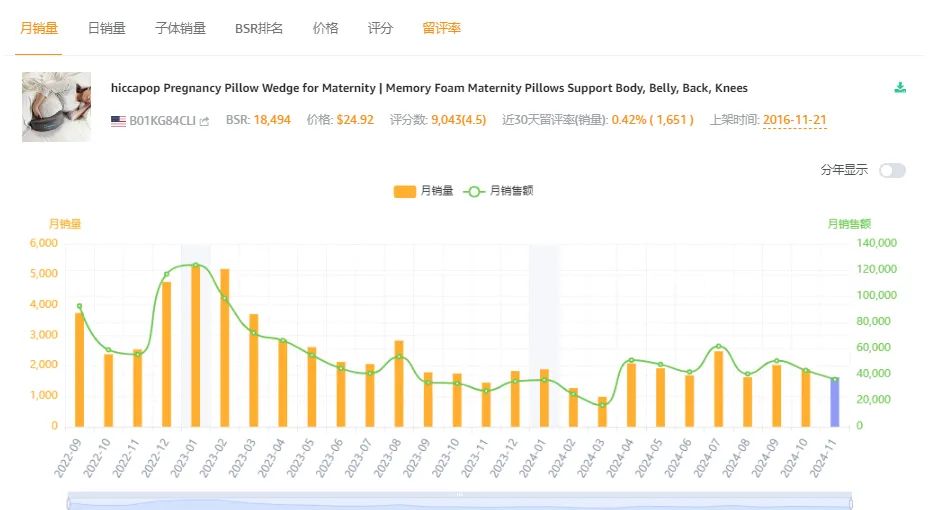
Task: Click the chart time range zoom slider
Action: [460, 501]
